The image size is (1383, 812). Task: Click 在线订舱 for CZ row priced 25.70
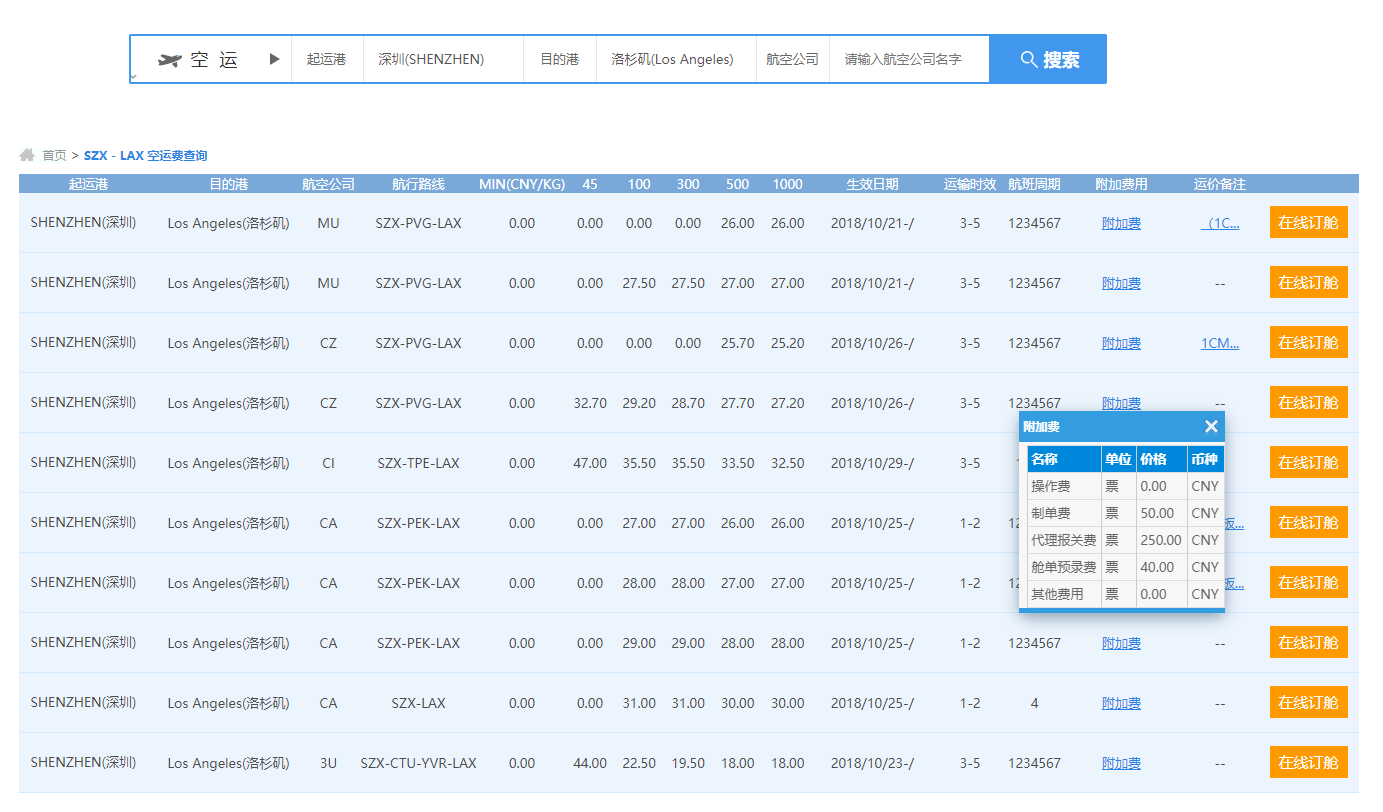pyautogui.click(x=1308, y=342)
